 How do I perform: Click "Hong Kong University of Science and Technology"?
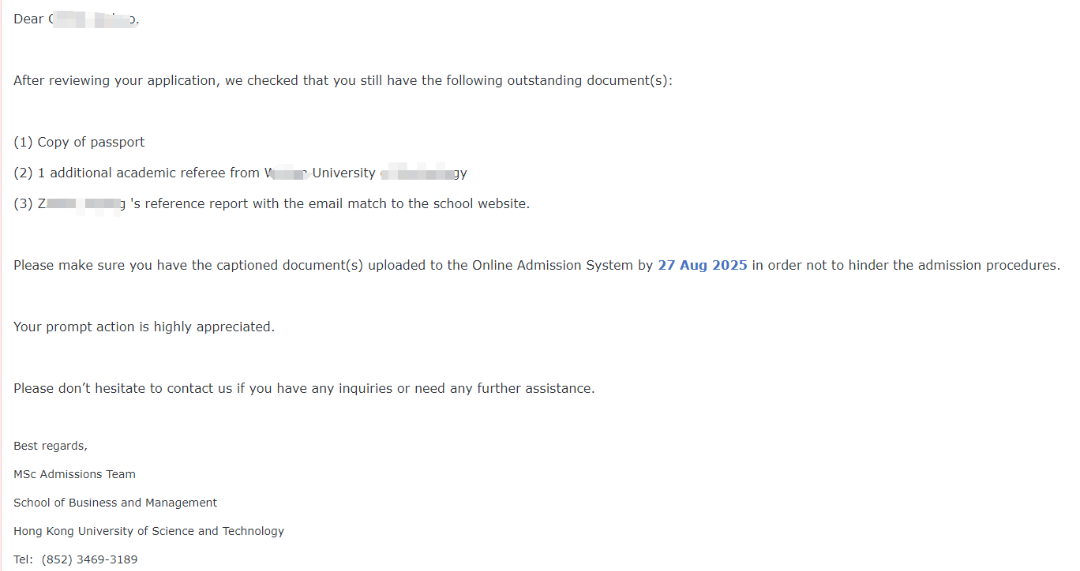click(x=149, y=531)
